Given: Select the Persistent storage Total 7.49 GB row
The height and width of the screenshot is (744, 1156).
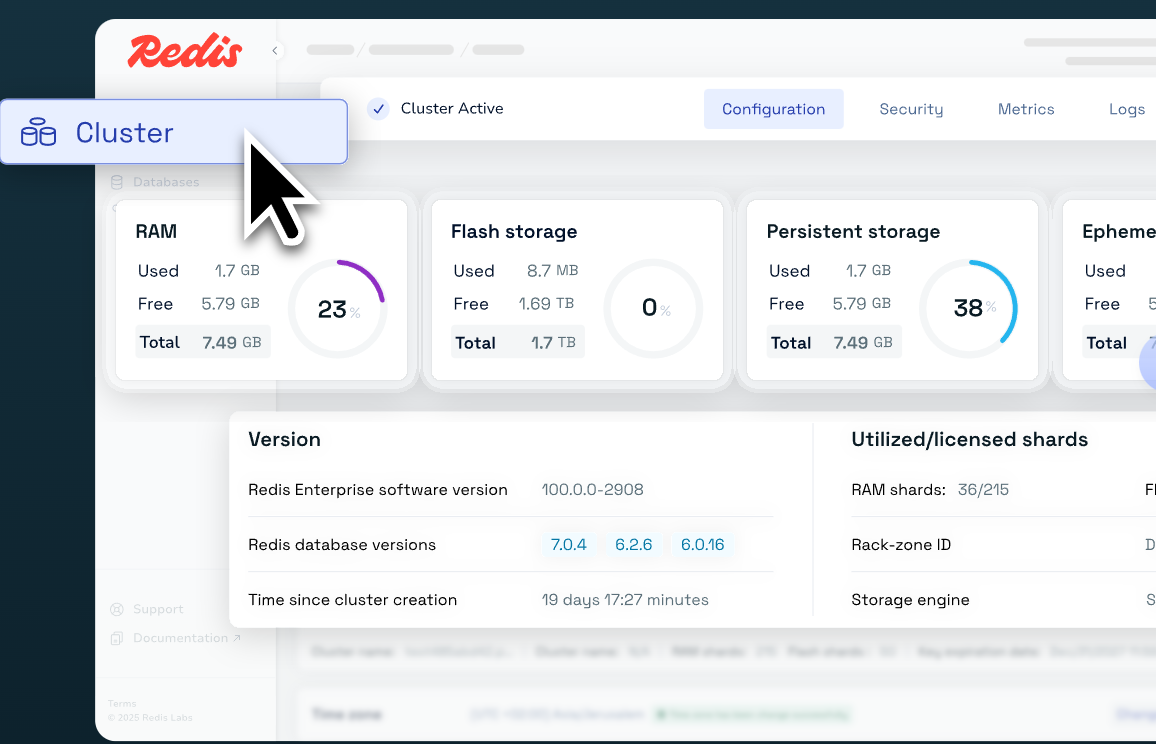Looking at the screenshot, I should pos(834,342).
